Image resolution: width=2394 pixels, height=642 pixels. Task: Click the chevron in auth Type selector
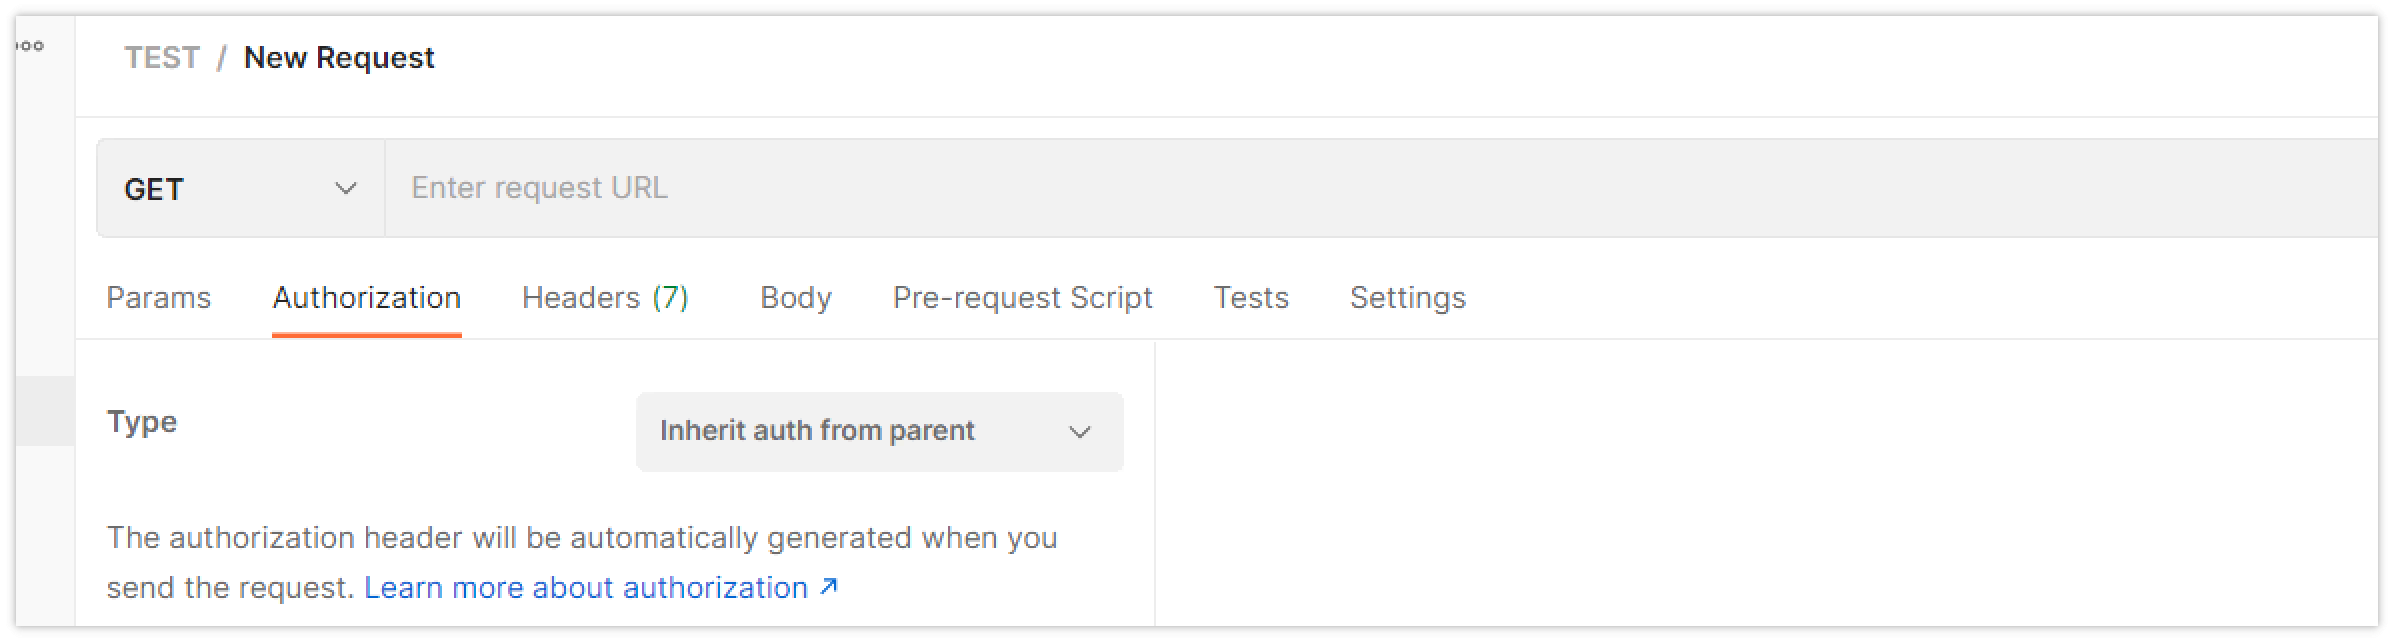click(x=1079, y=432)
